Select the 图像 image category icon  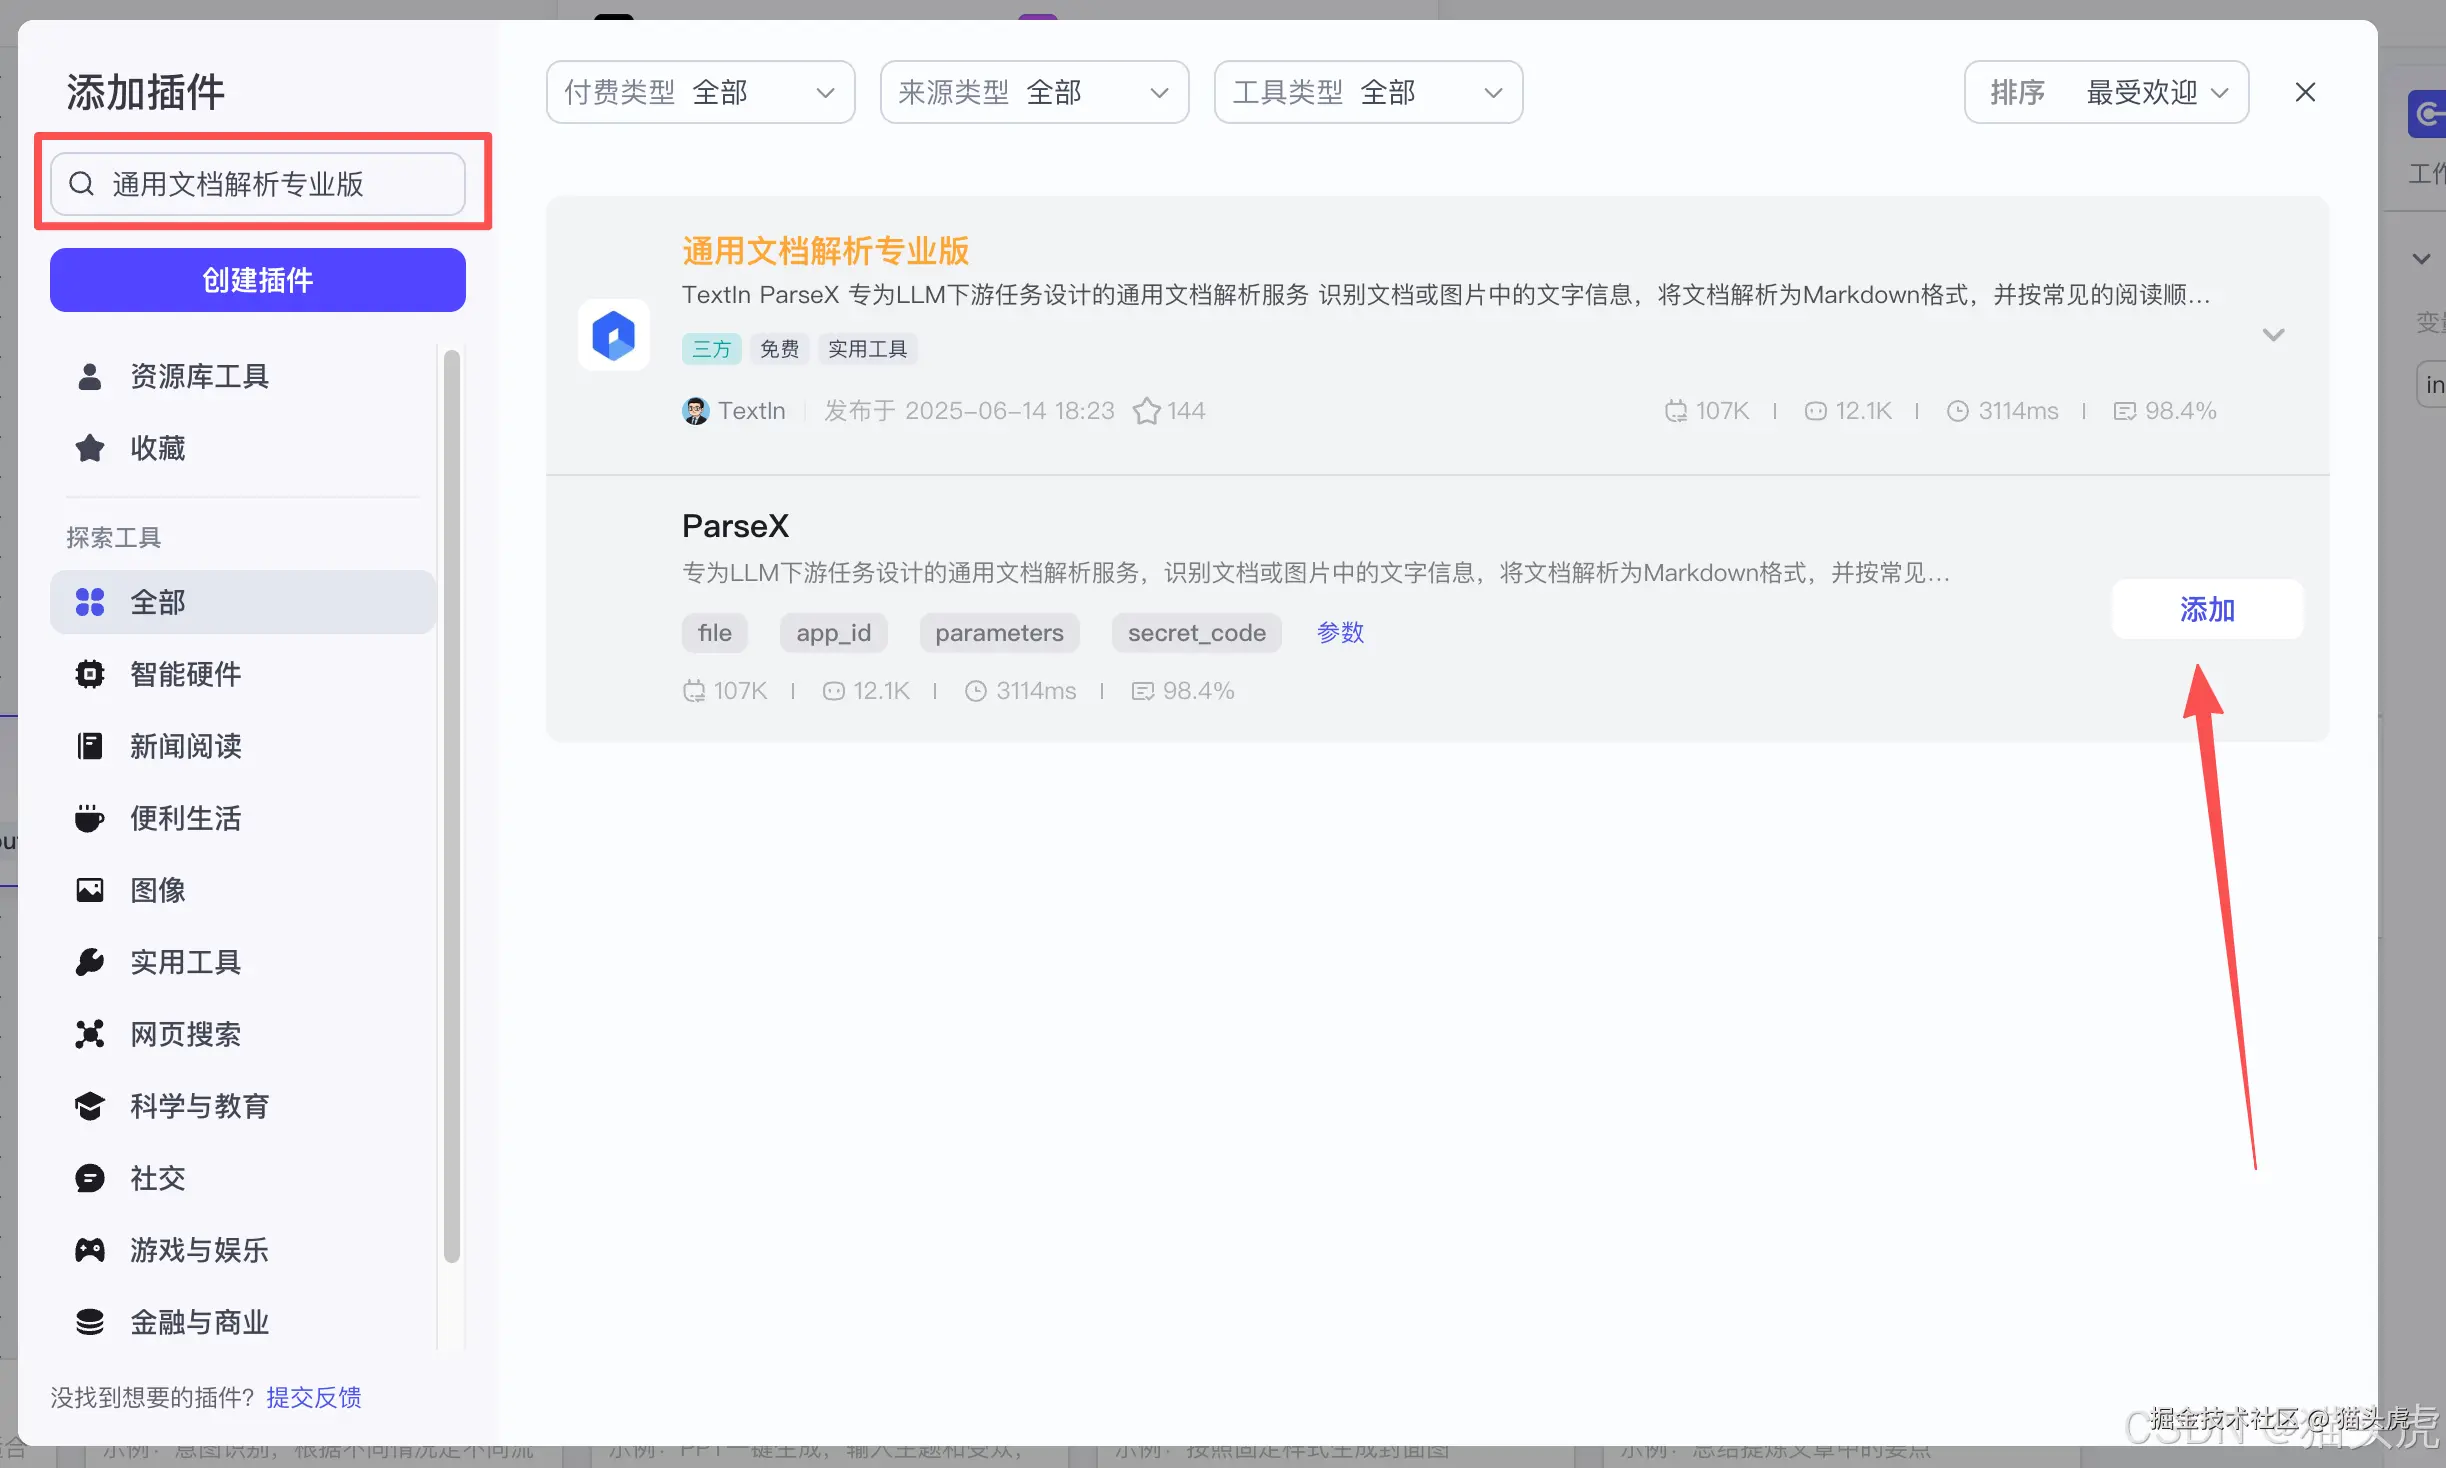(x=89, y=890)
